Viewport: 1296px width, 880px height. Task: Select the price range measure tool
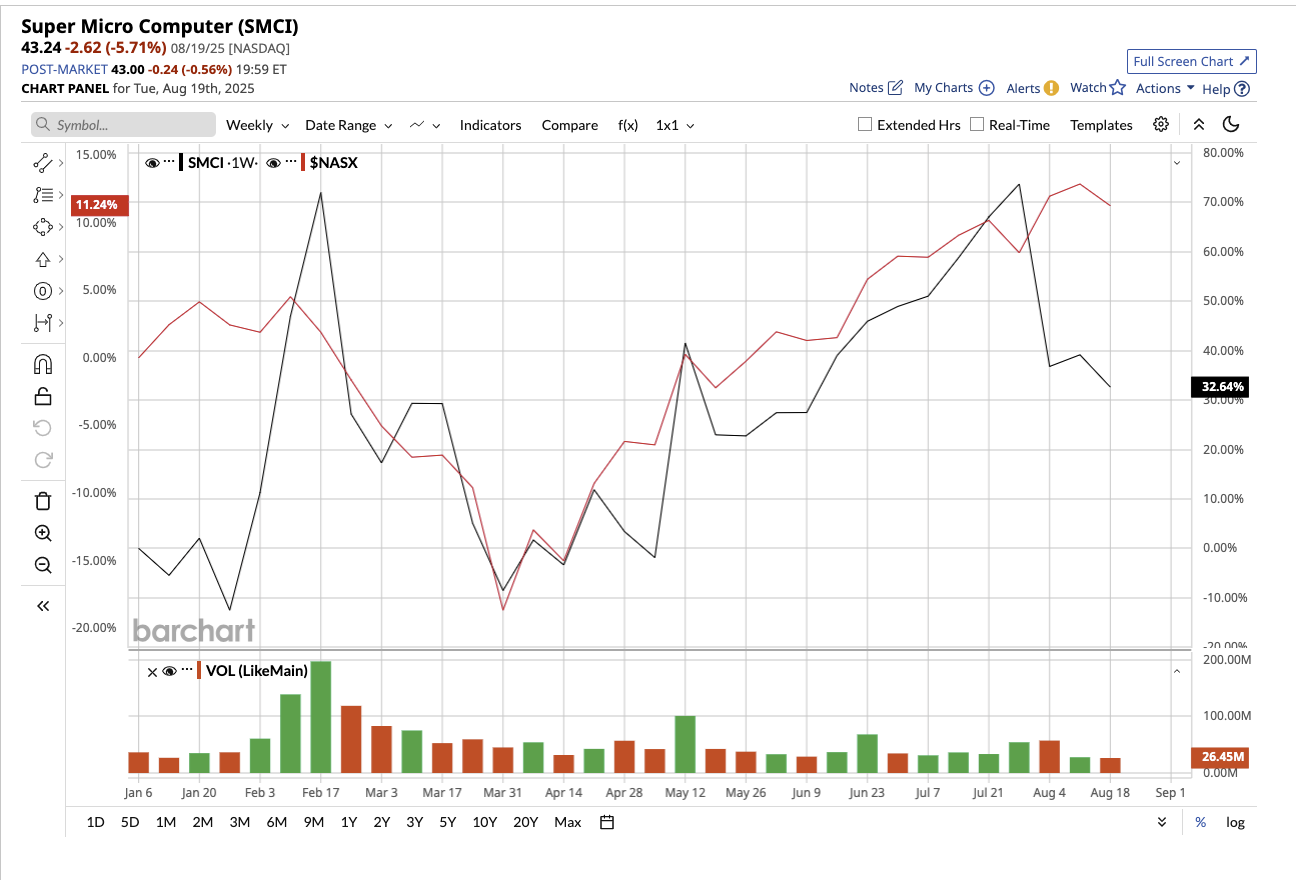[42, 323]
